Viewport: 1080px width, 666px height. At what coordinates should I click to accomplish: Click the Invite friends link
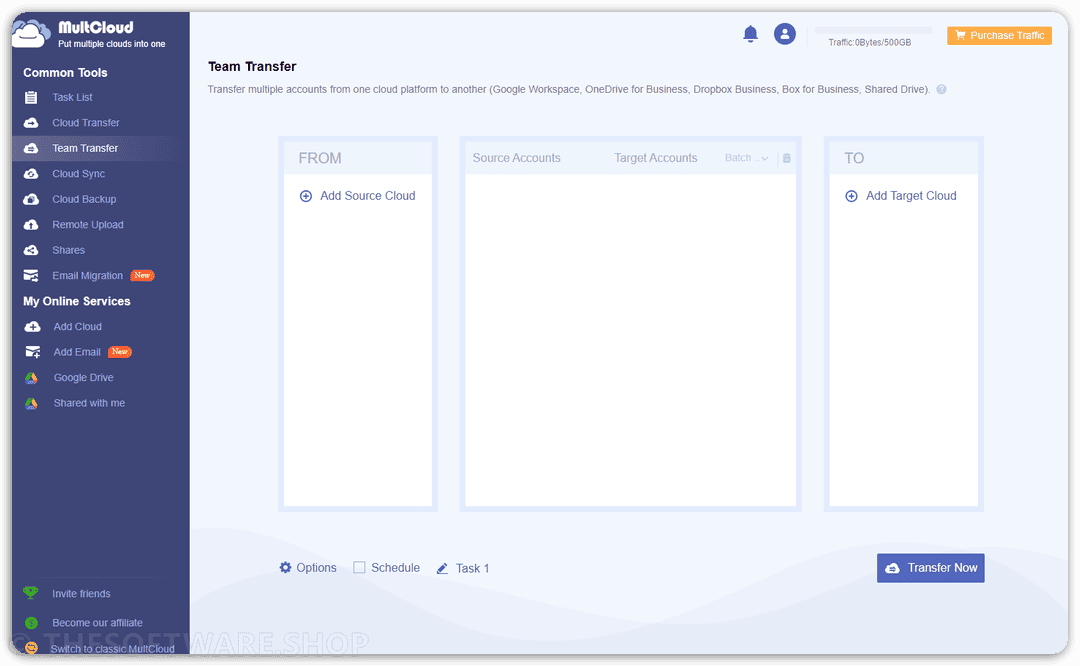[x=81, y=594]
